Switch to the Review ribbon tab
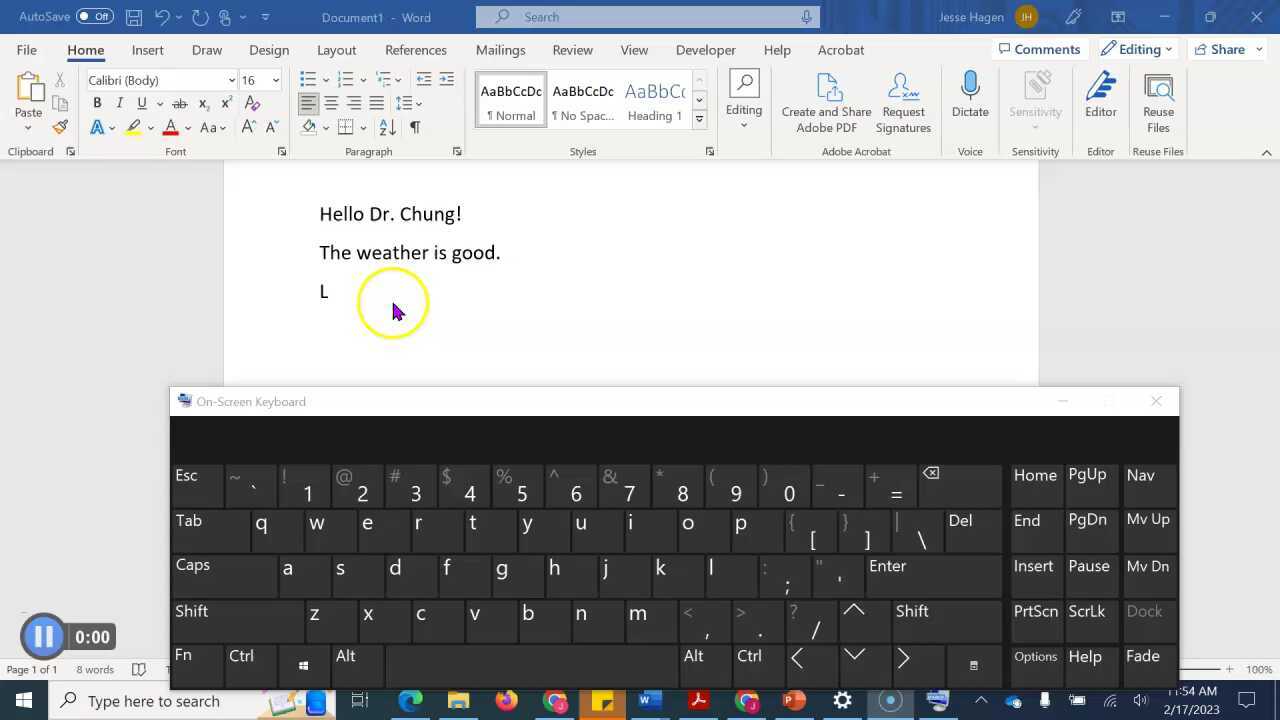 coord(572,49)
